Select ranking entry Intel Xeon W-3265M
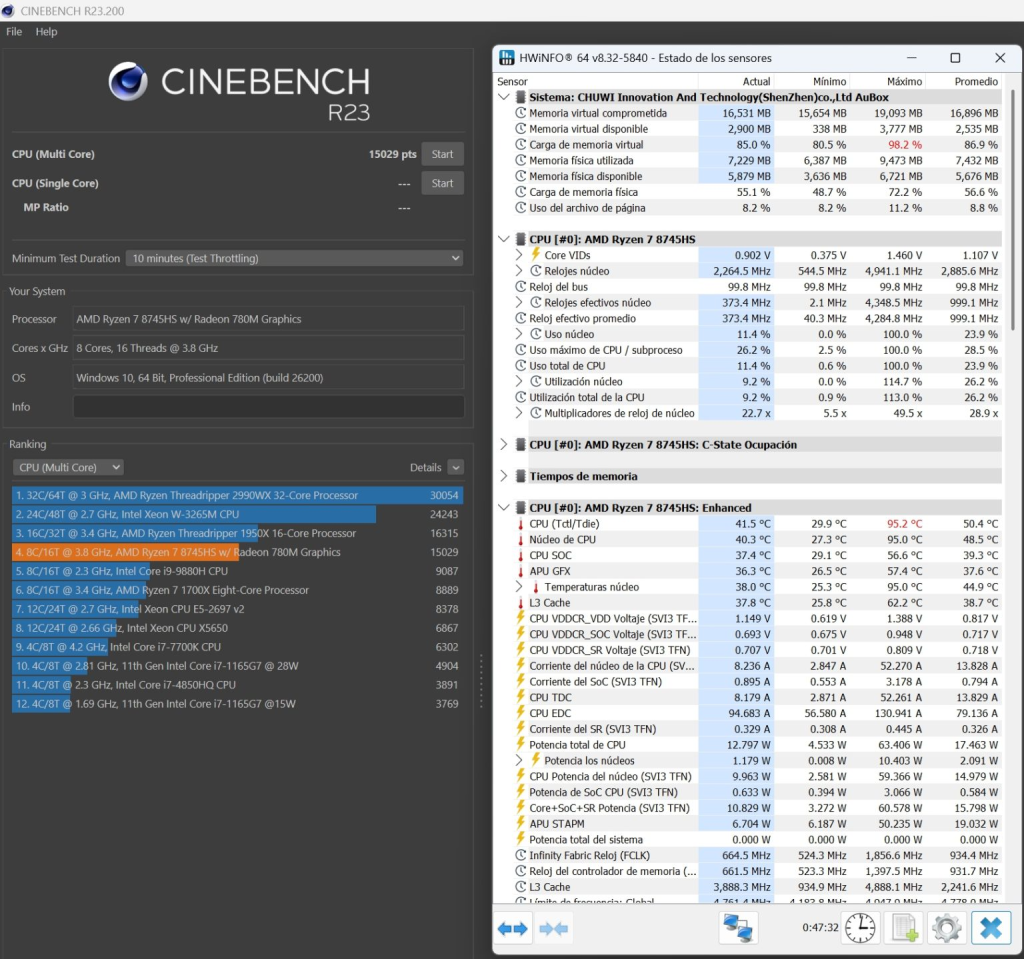1024x959 pixels. click(237, 514)
